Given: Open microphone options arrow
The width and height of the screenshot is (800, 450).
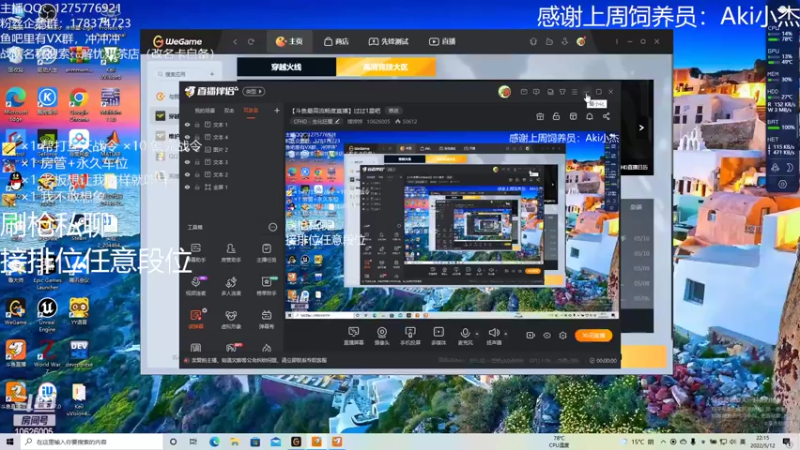Looking at the screenshot, I should (477, 334).
